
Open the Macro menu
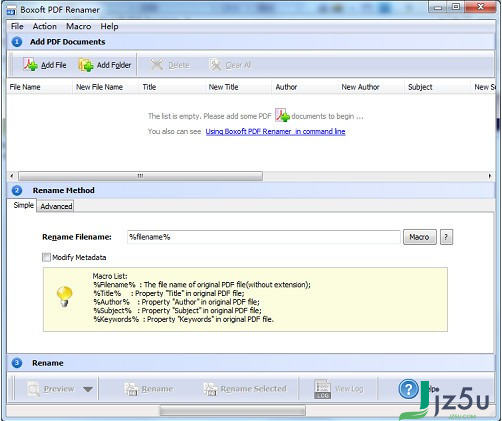tap(79, 26)
